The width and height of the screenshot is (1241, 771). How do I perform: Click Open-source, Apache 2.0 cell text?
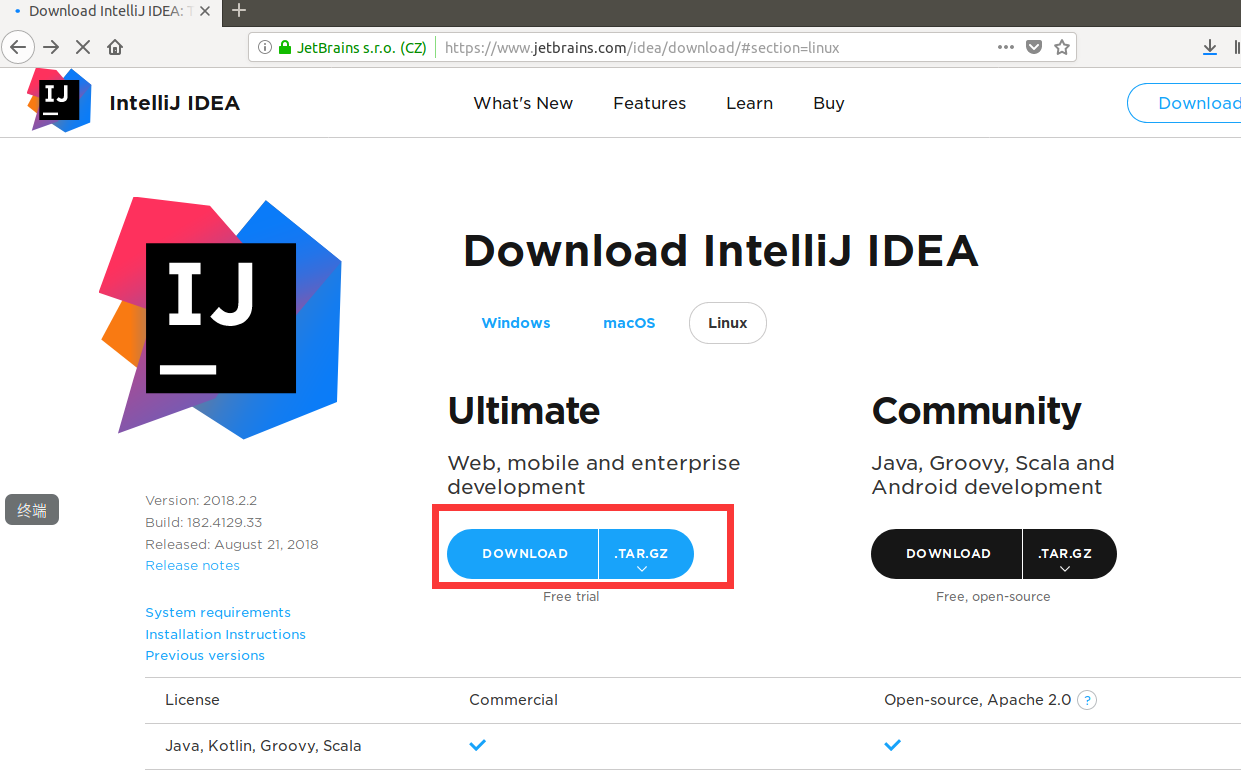(978, 700)
